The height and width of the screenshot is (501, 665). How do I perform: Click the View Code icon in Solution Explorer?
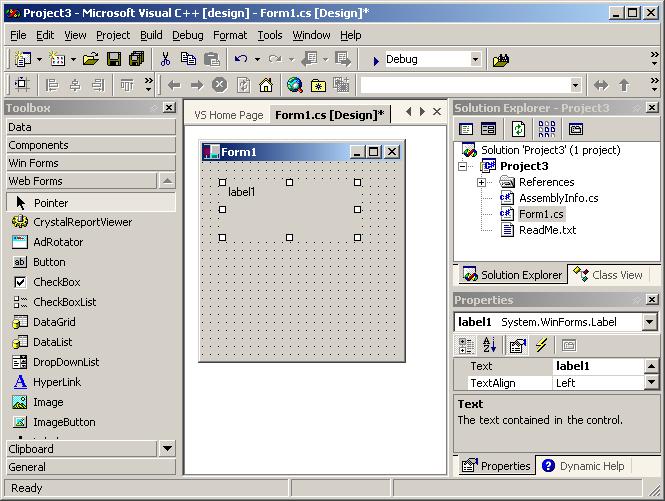[466, 129]
